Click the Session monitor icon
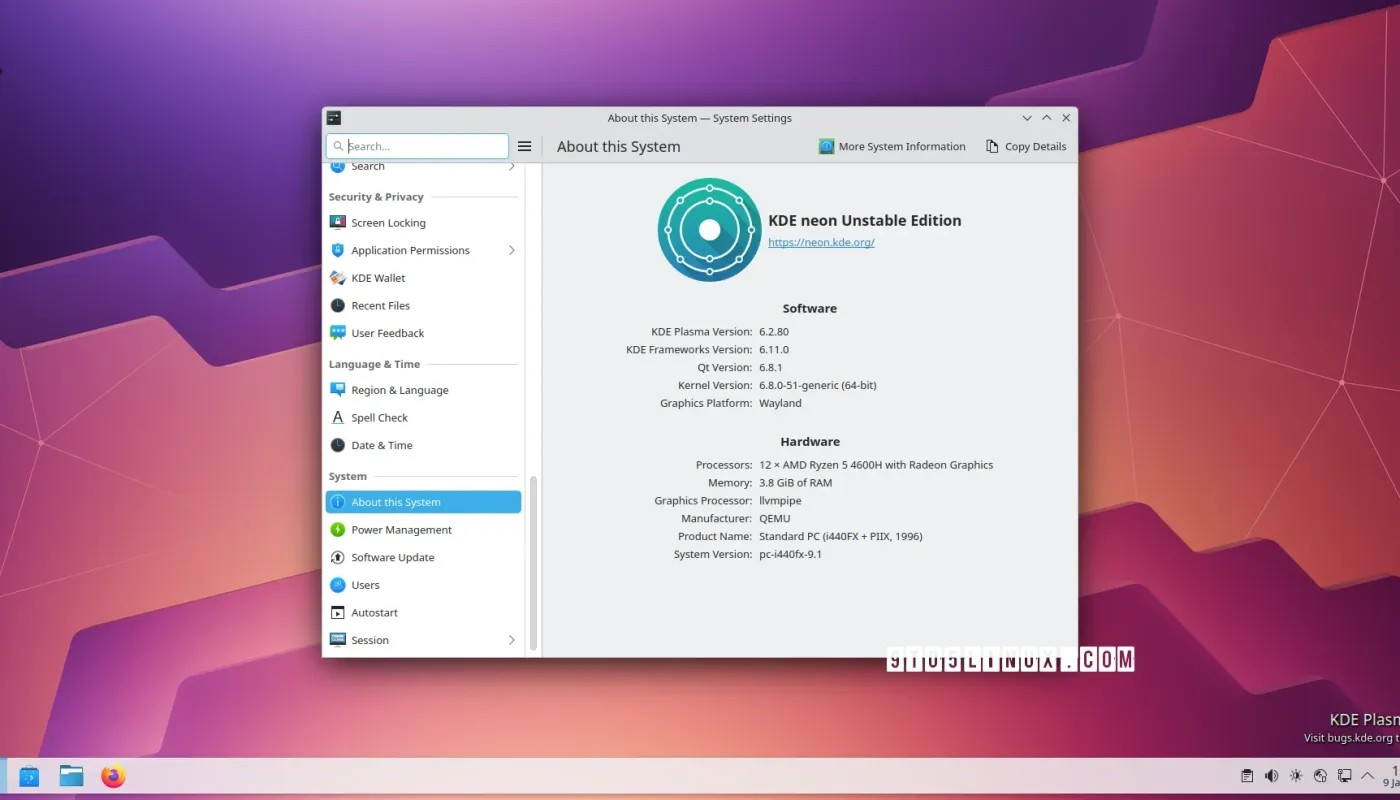Image resolution: width=1400 pixels, height=800 pixels. (338, 640)
